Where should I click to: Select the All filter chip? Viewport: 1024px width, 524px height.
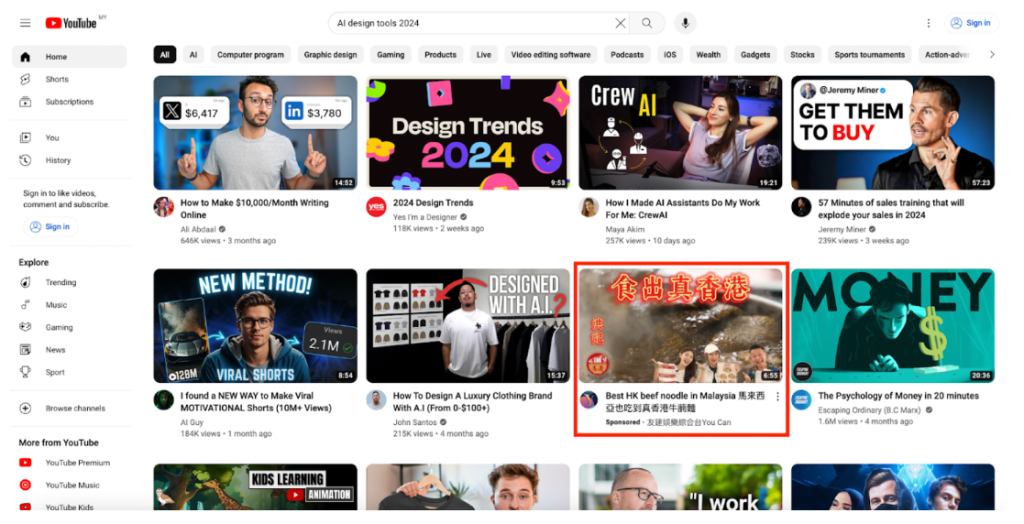[165, 55]
